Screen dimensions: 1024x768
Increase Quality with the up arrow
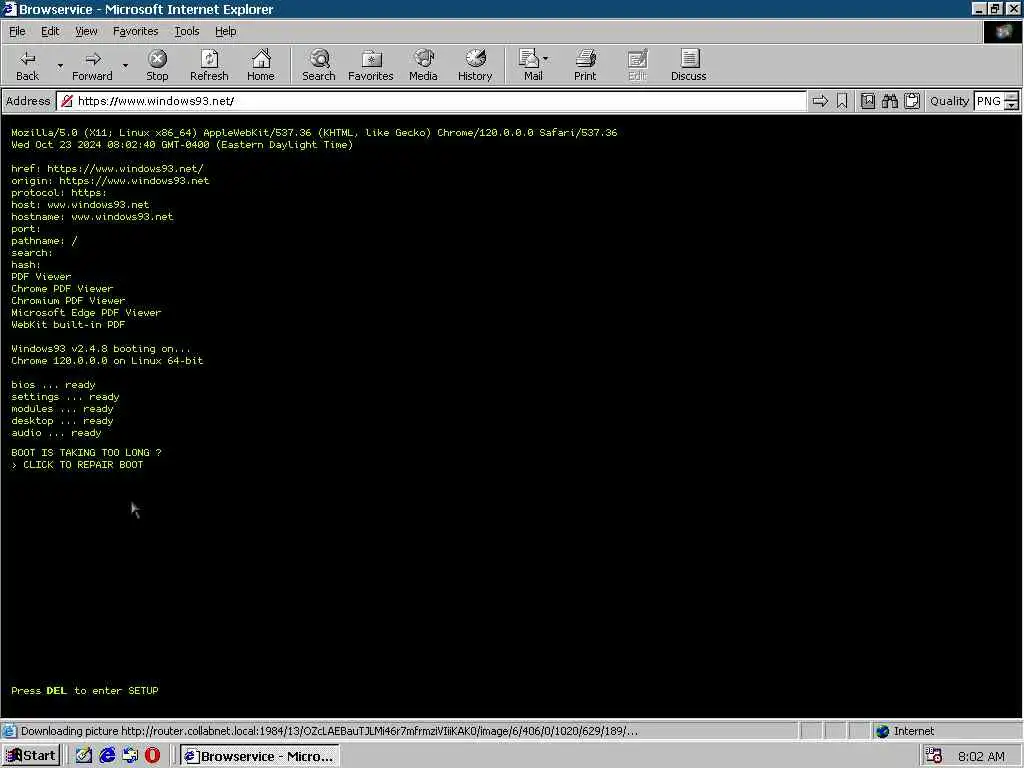(x=1012, y=97)
